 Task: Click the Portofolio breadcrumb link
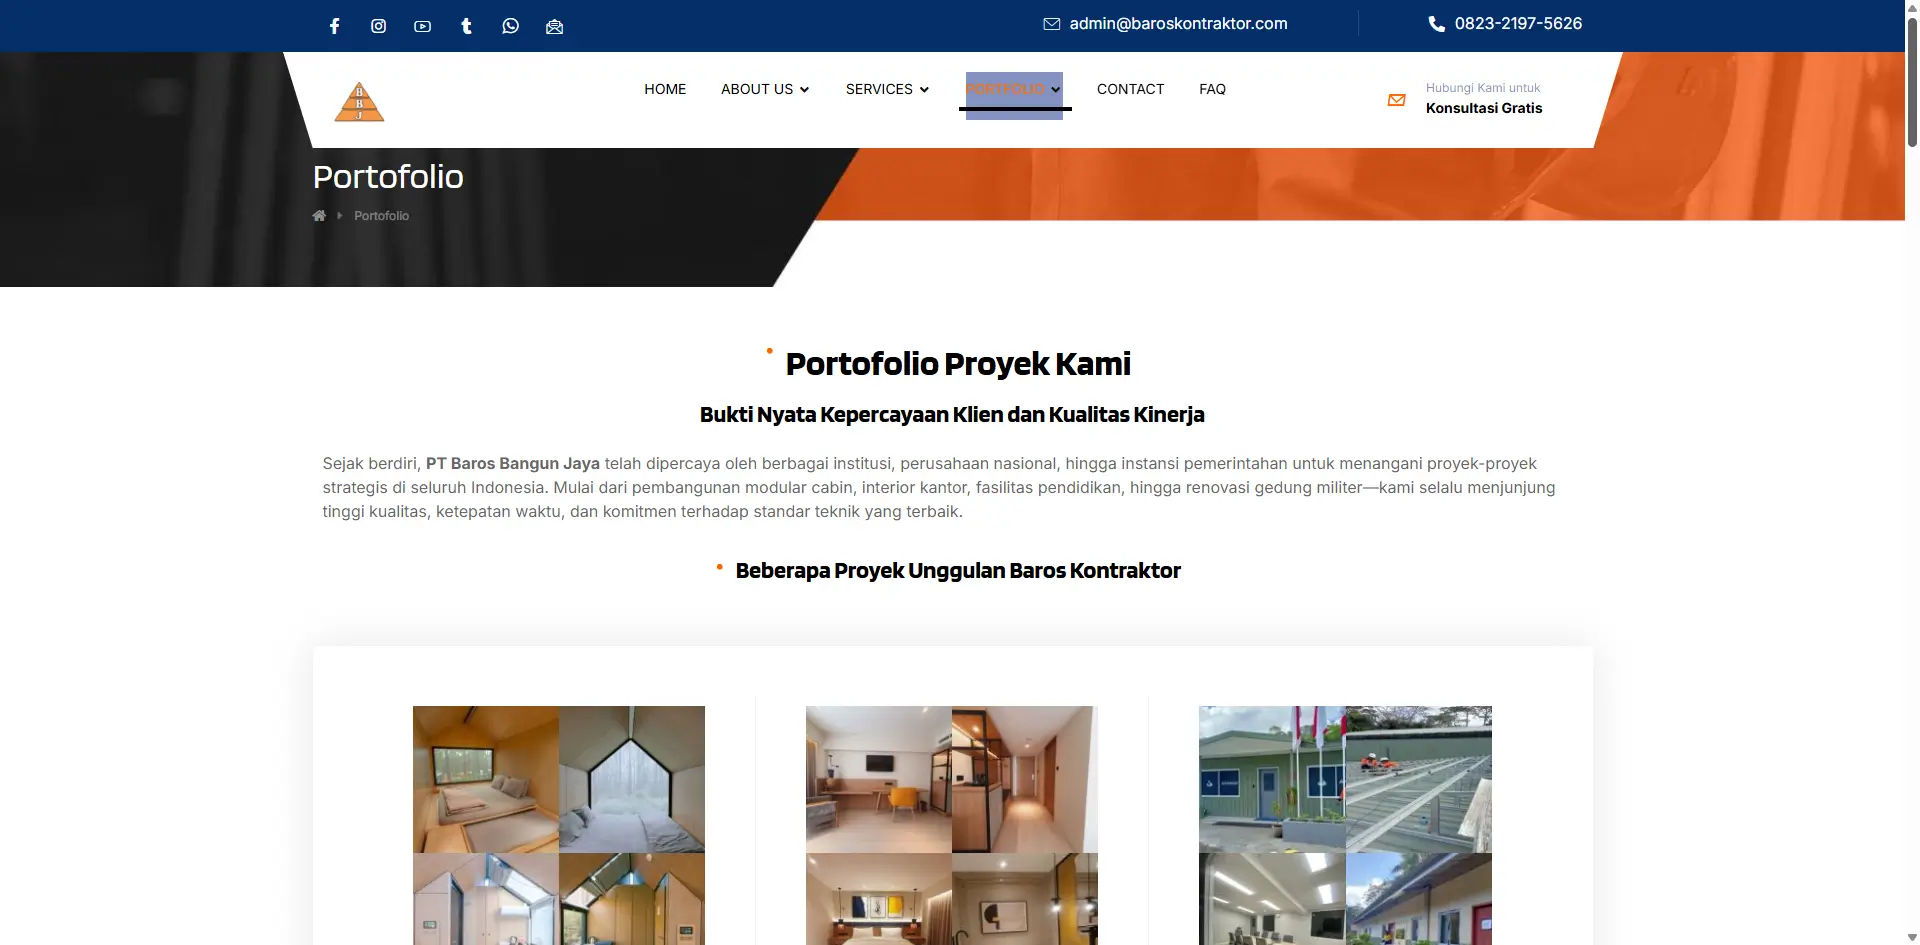pyautogui.click(x=381, y=216)
